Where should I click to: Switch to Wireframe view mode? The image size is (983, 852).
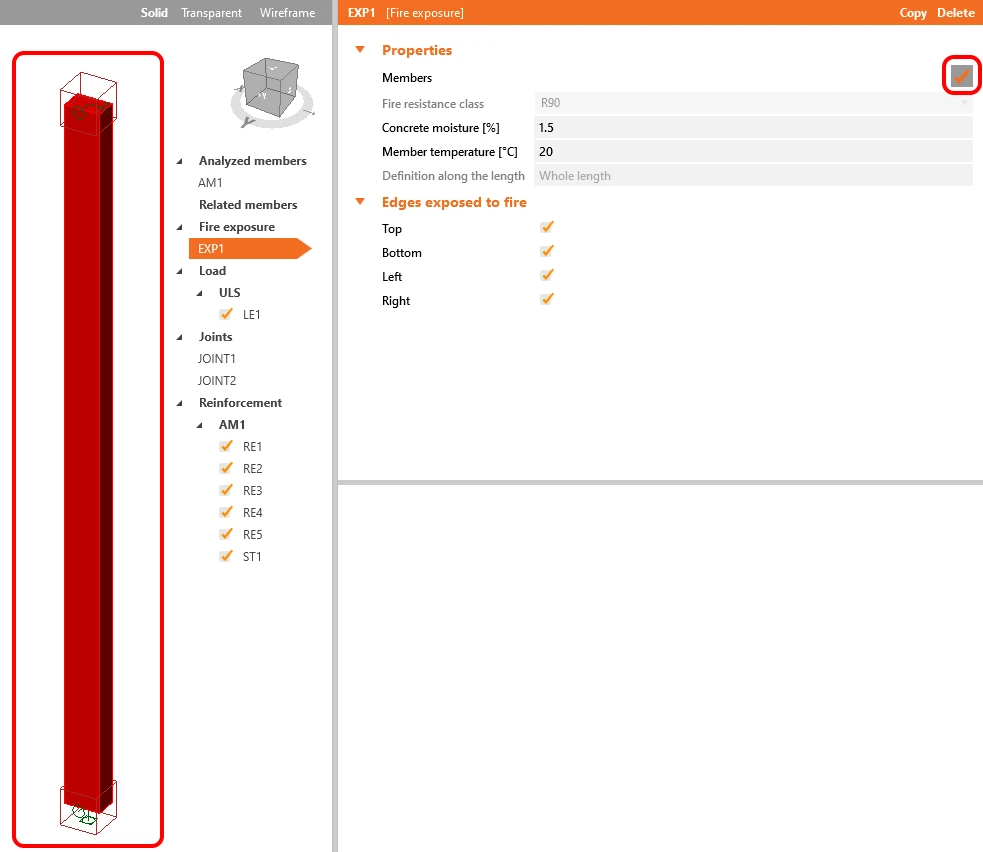[287, 13]
